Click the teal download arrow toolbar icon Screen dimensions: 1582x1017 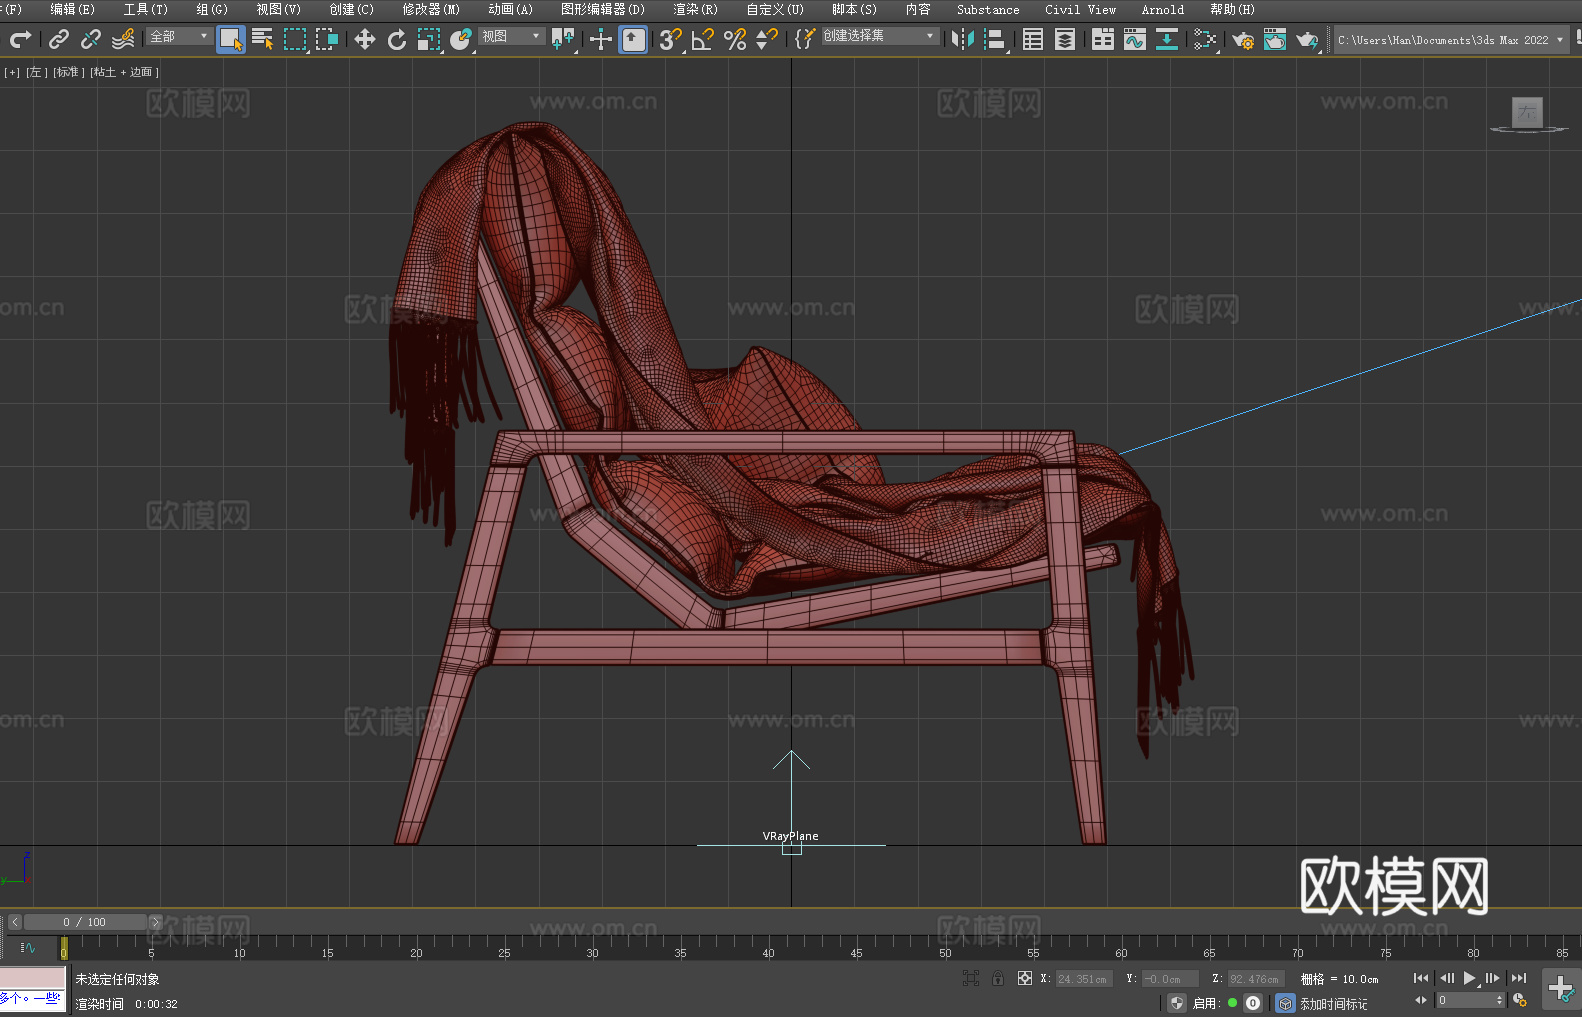point(1167,39)
